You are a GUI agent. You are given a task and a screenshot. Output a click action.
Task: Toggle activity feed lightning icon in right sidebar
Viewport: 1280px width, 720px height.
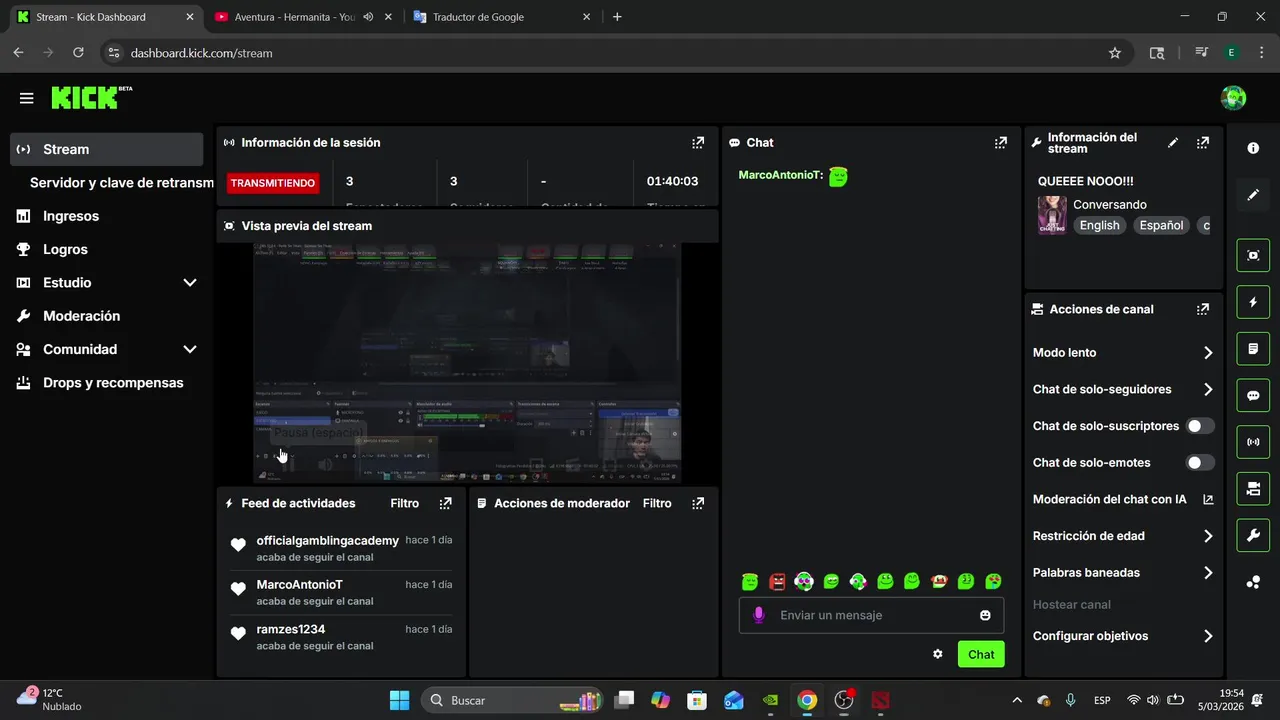coord(1253,301)
